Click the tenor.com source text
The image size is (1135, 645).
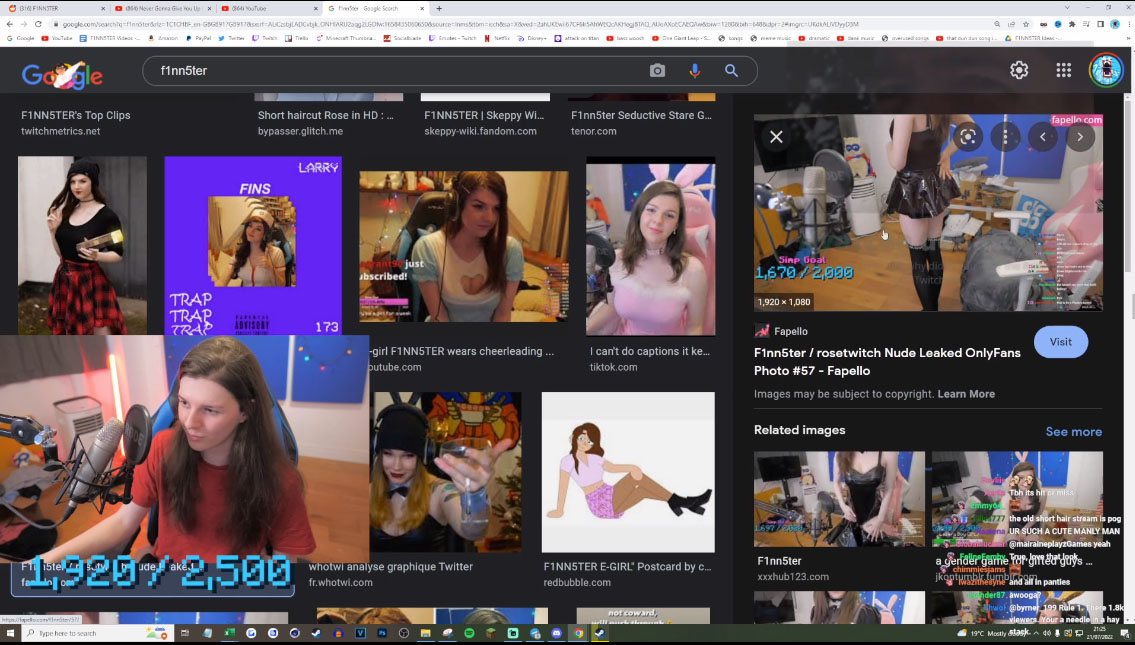pos(594,131)
